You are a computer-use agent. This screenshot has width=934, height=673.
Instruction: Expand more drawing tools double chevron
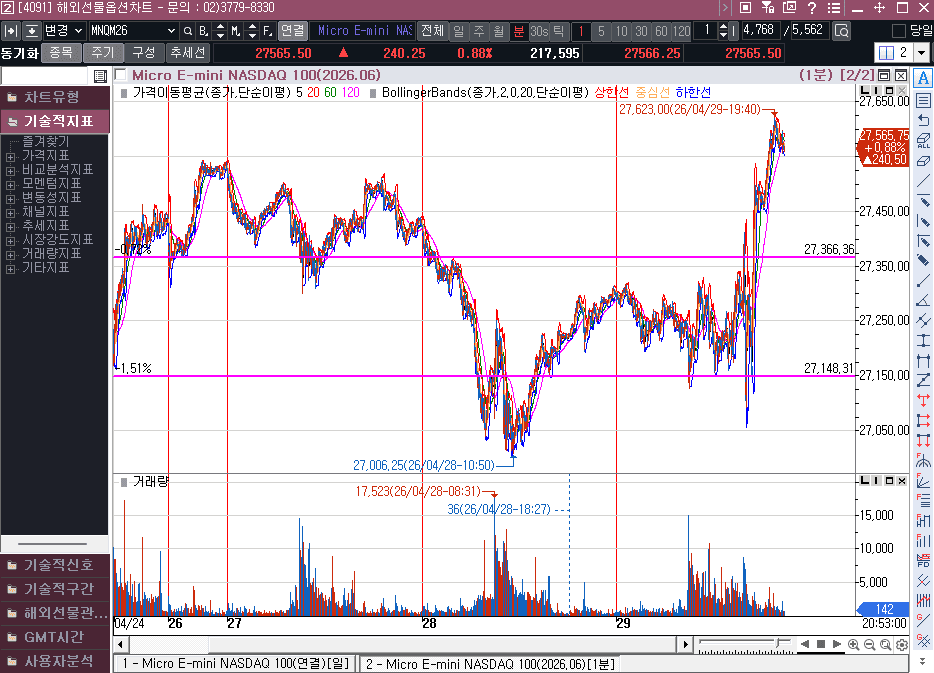coord(923,660)
